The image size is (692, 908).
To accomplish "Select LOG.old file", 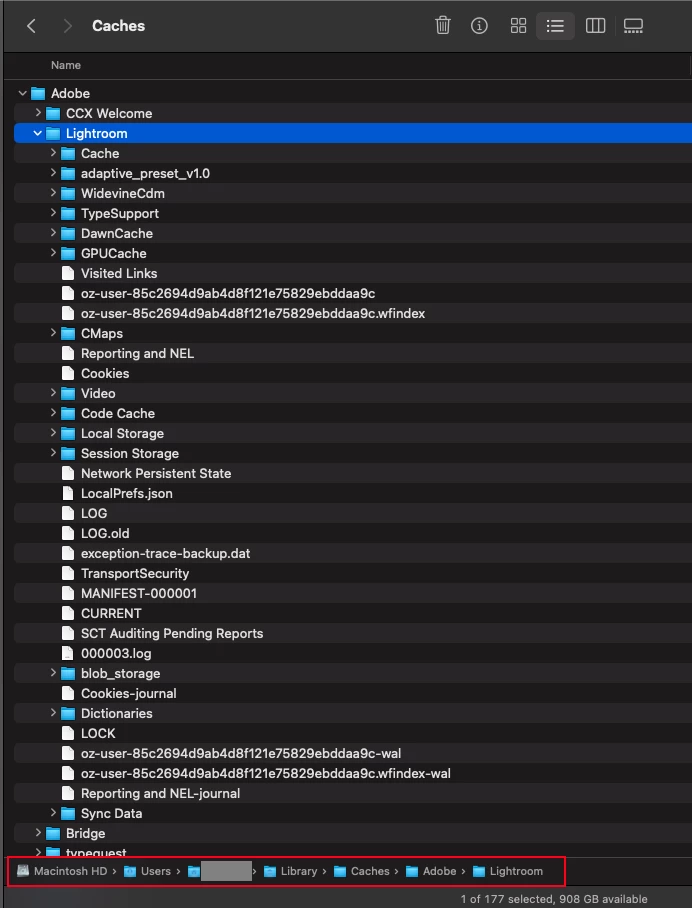I will (x=353, y=533).
